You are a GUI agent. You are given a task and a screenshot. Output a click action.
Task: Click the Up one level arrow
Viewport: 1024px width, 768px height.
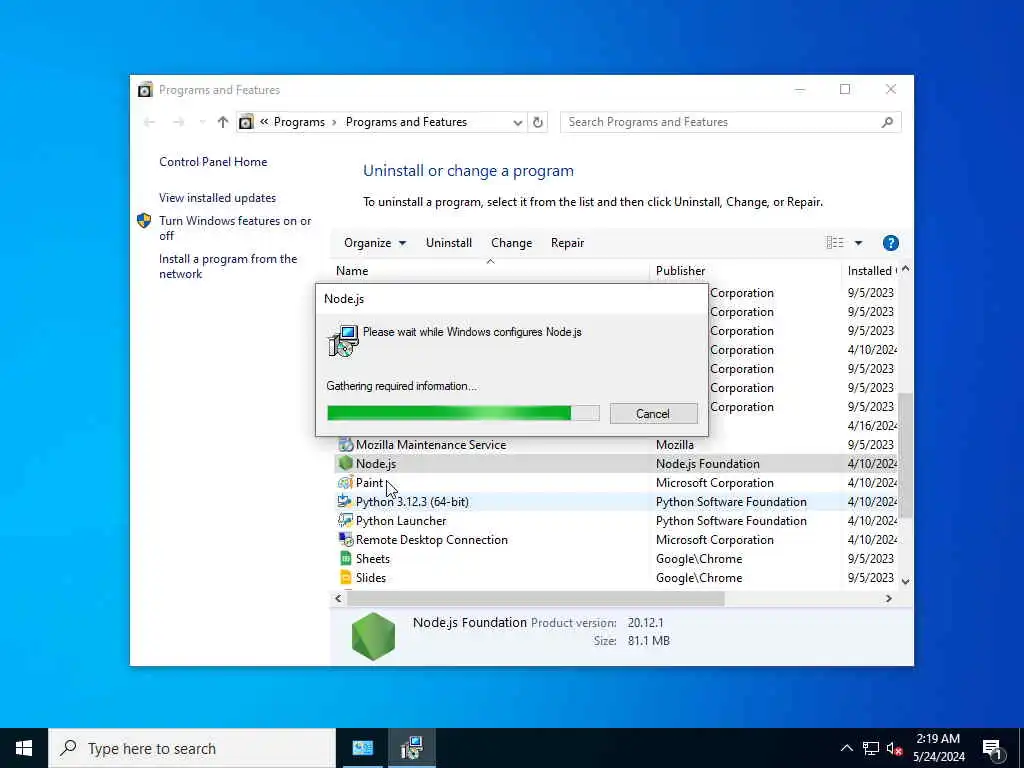tap(223, 122)
